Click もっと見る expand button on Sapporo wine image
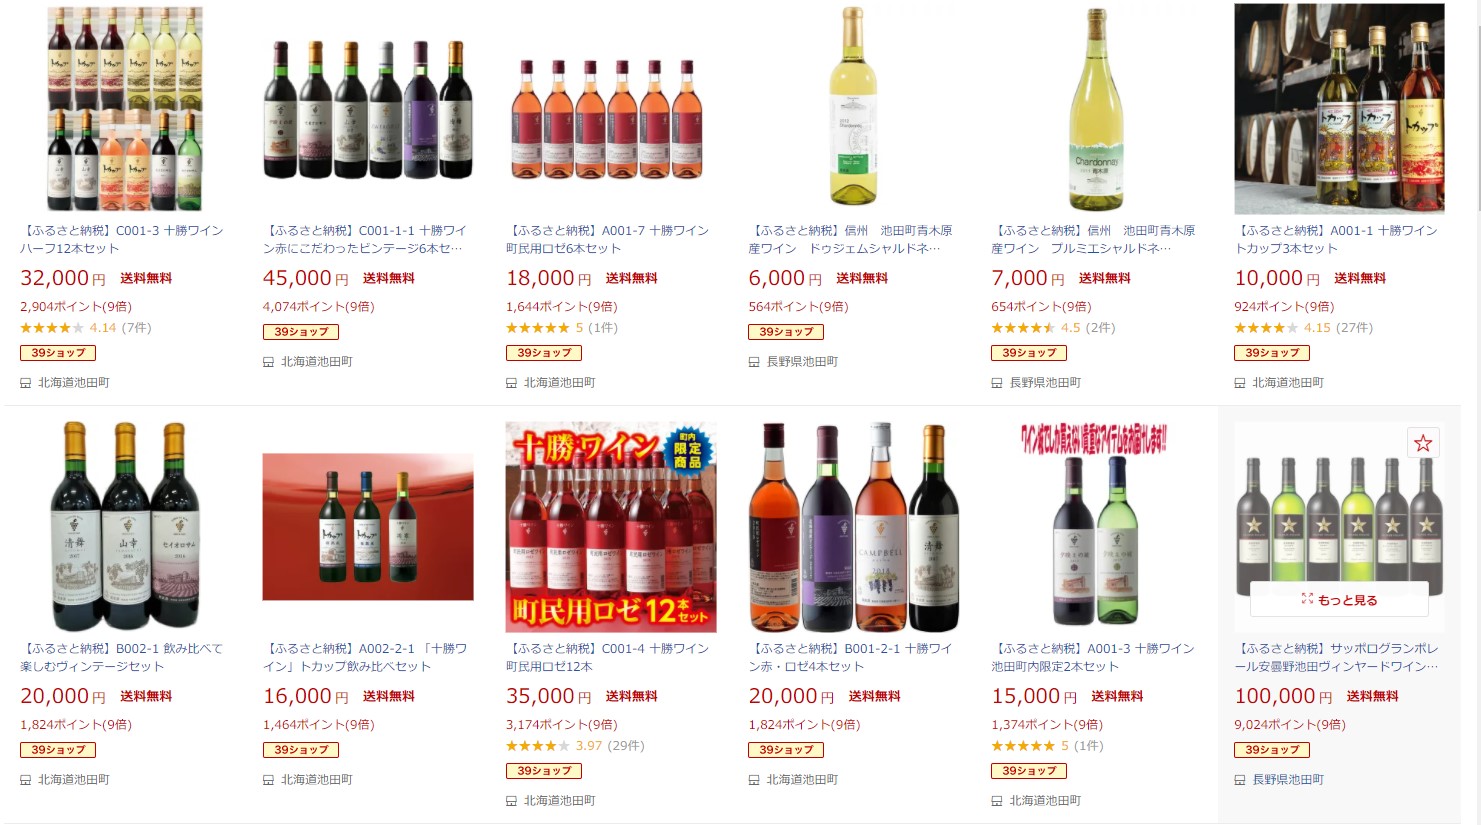This screenshot has height=825, width=1481. click(x=1339, y=600)
